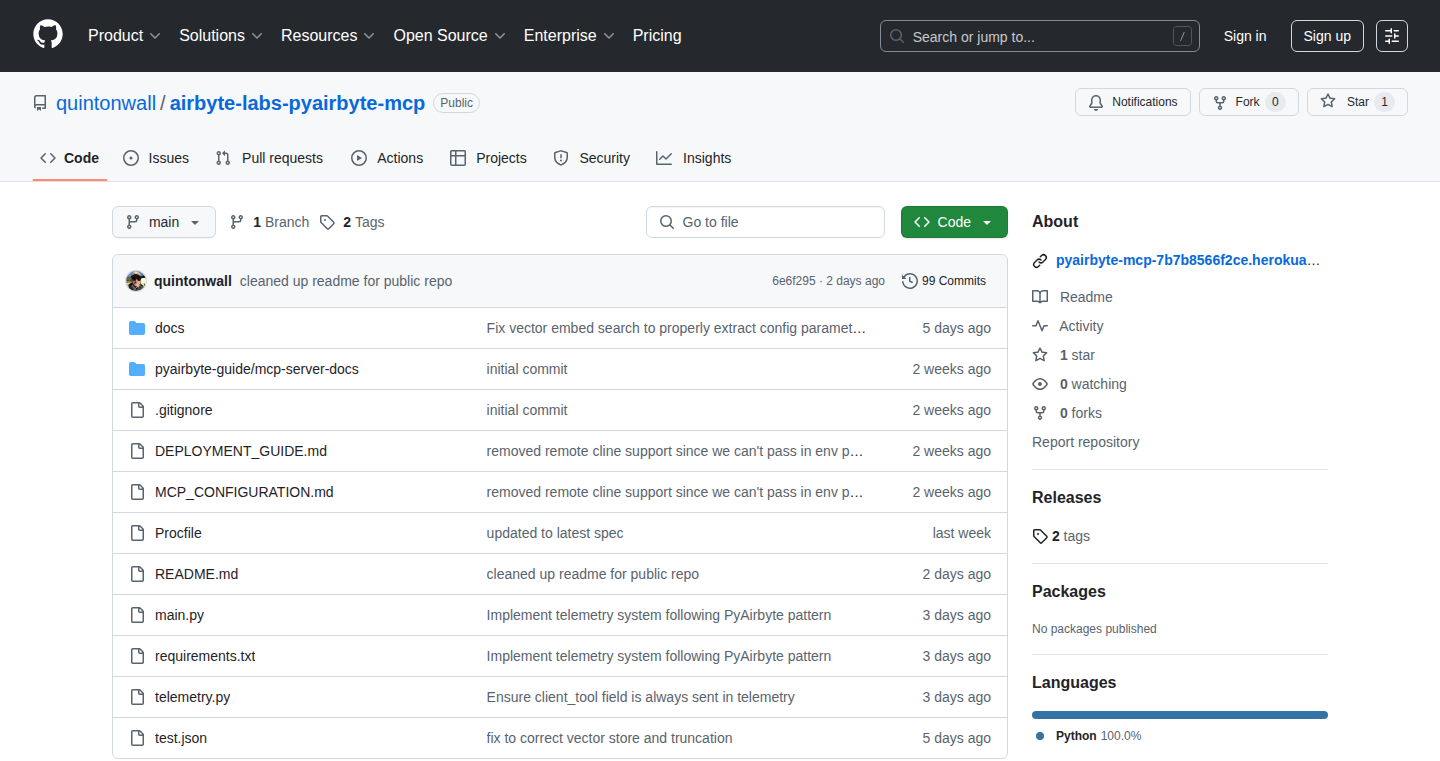
Task: Click the repository icon before quintonwall
Action: pos(40,103)
